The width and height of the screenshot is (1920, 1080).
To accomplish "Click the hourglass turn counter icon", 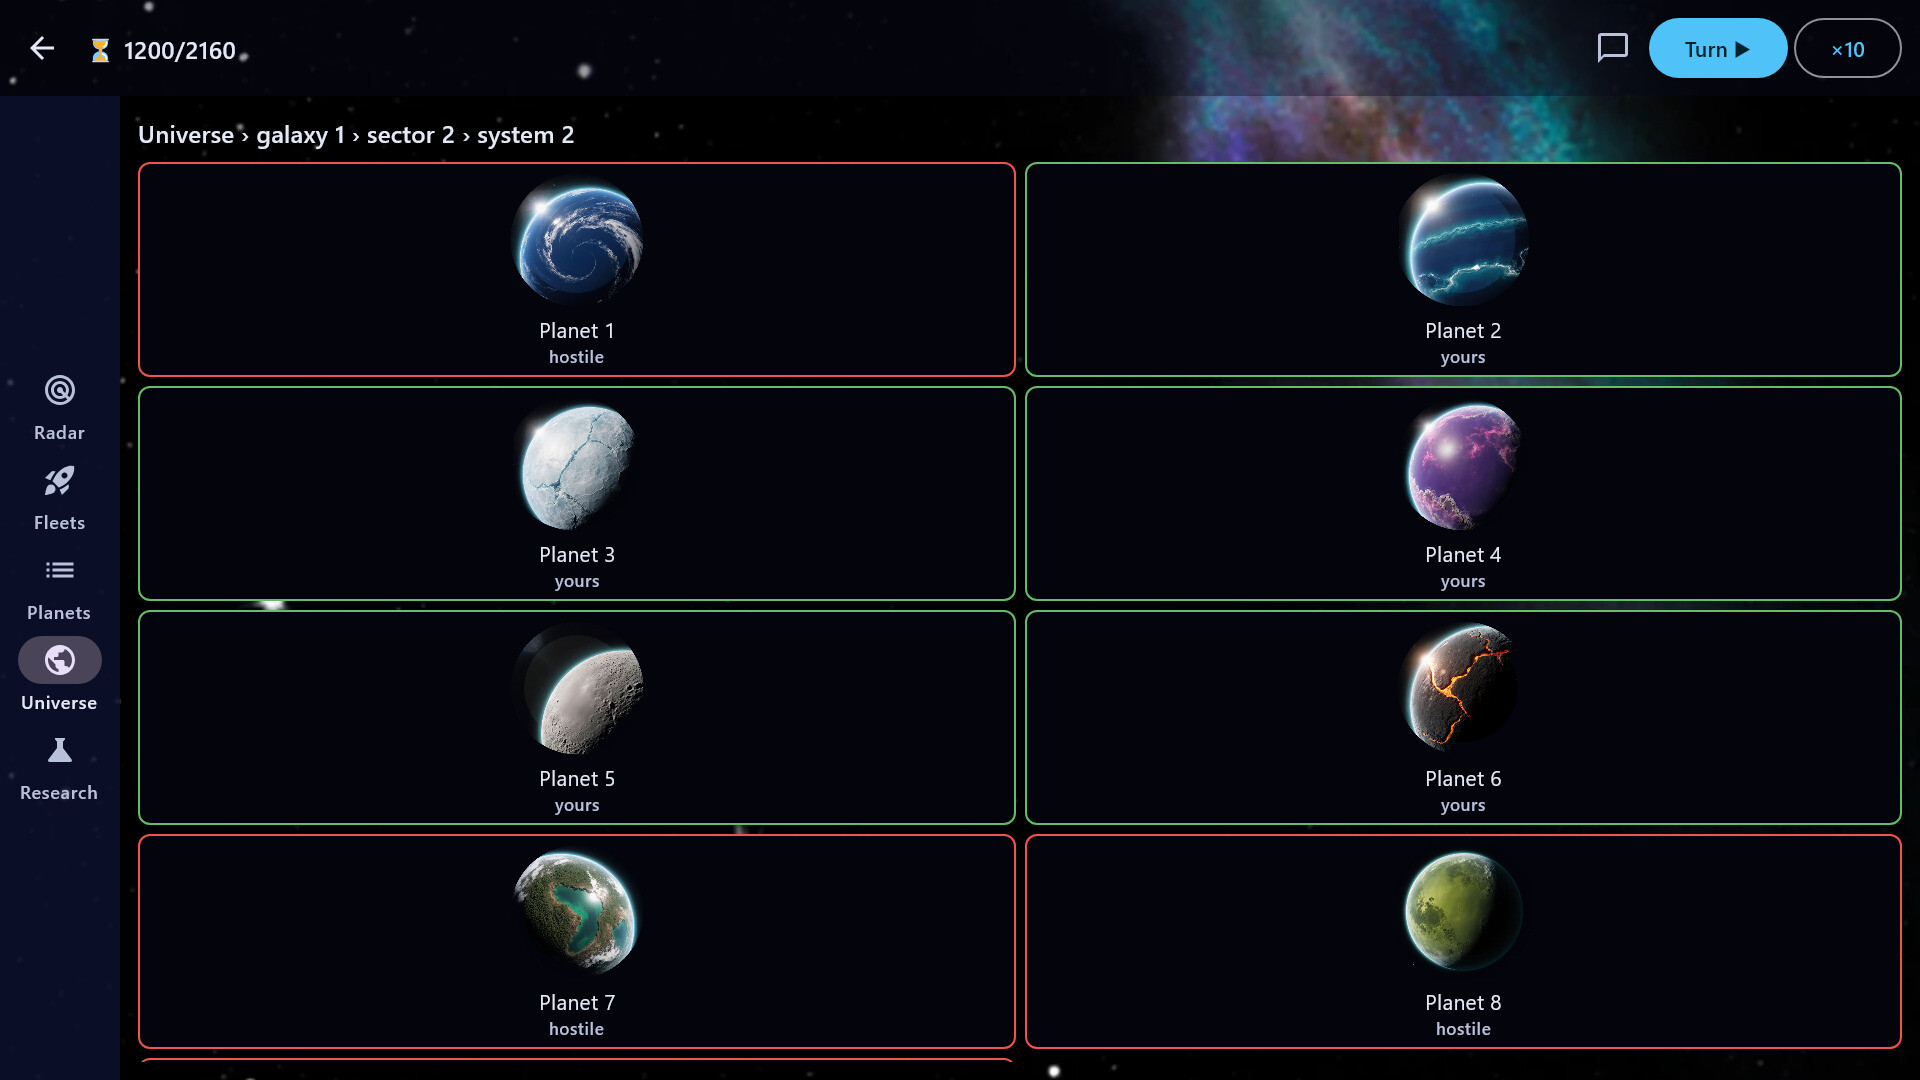I will coord(100,50).
